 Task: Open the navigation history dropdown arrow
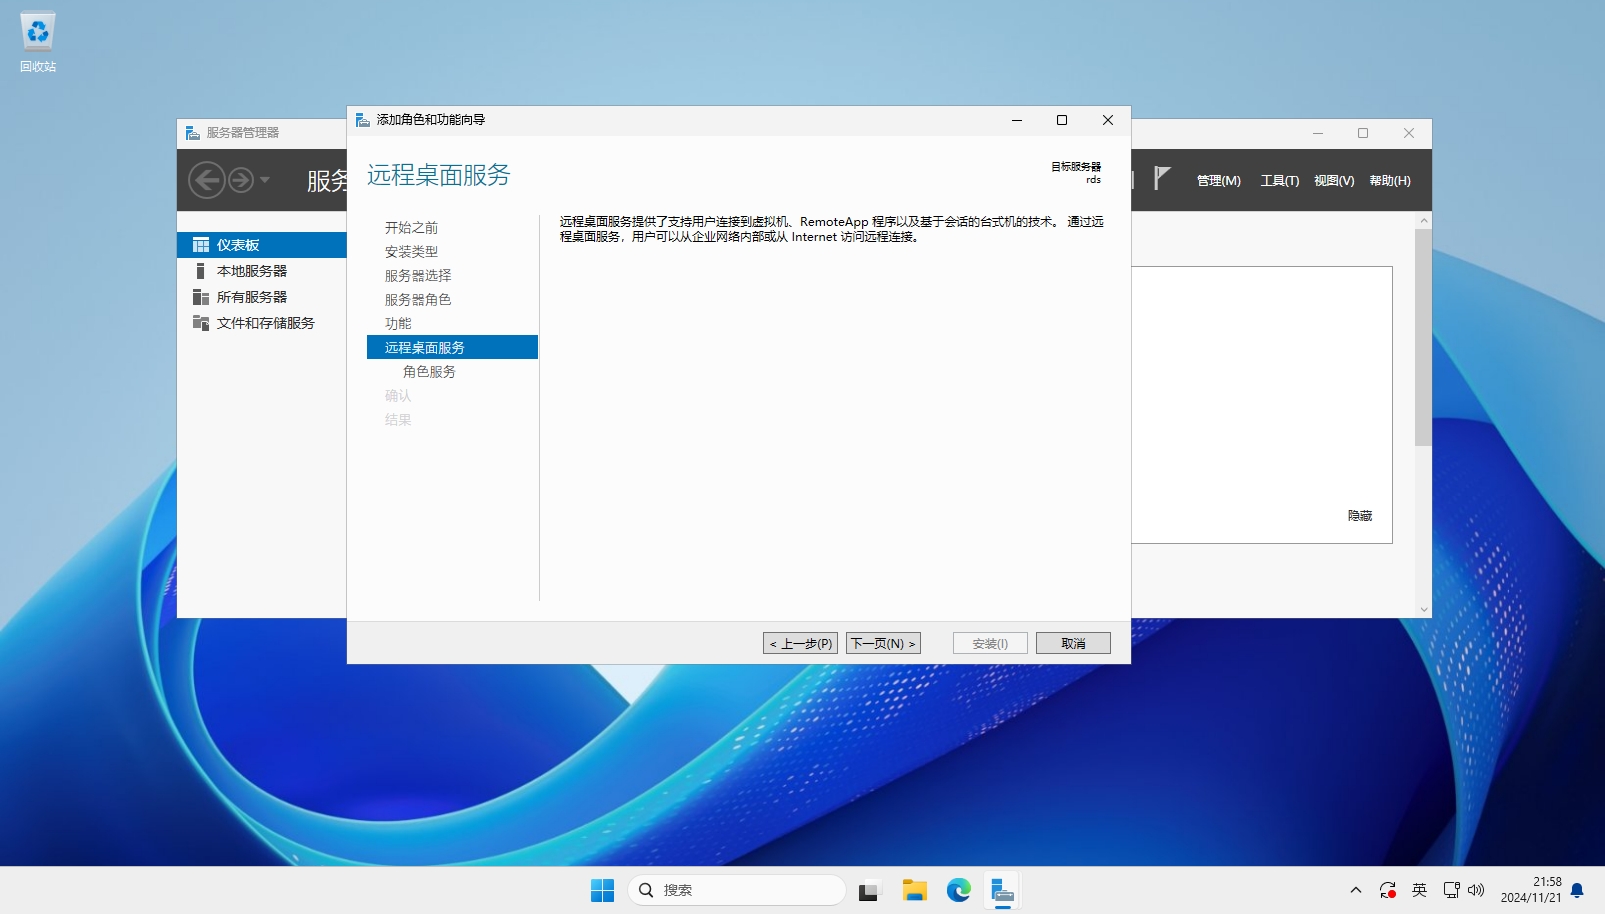tap(265, 180)
